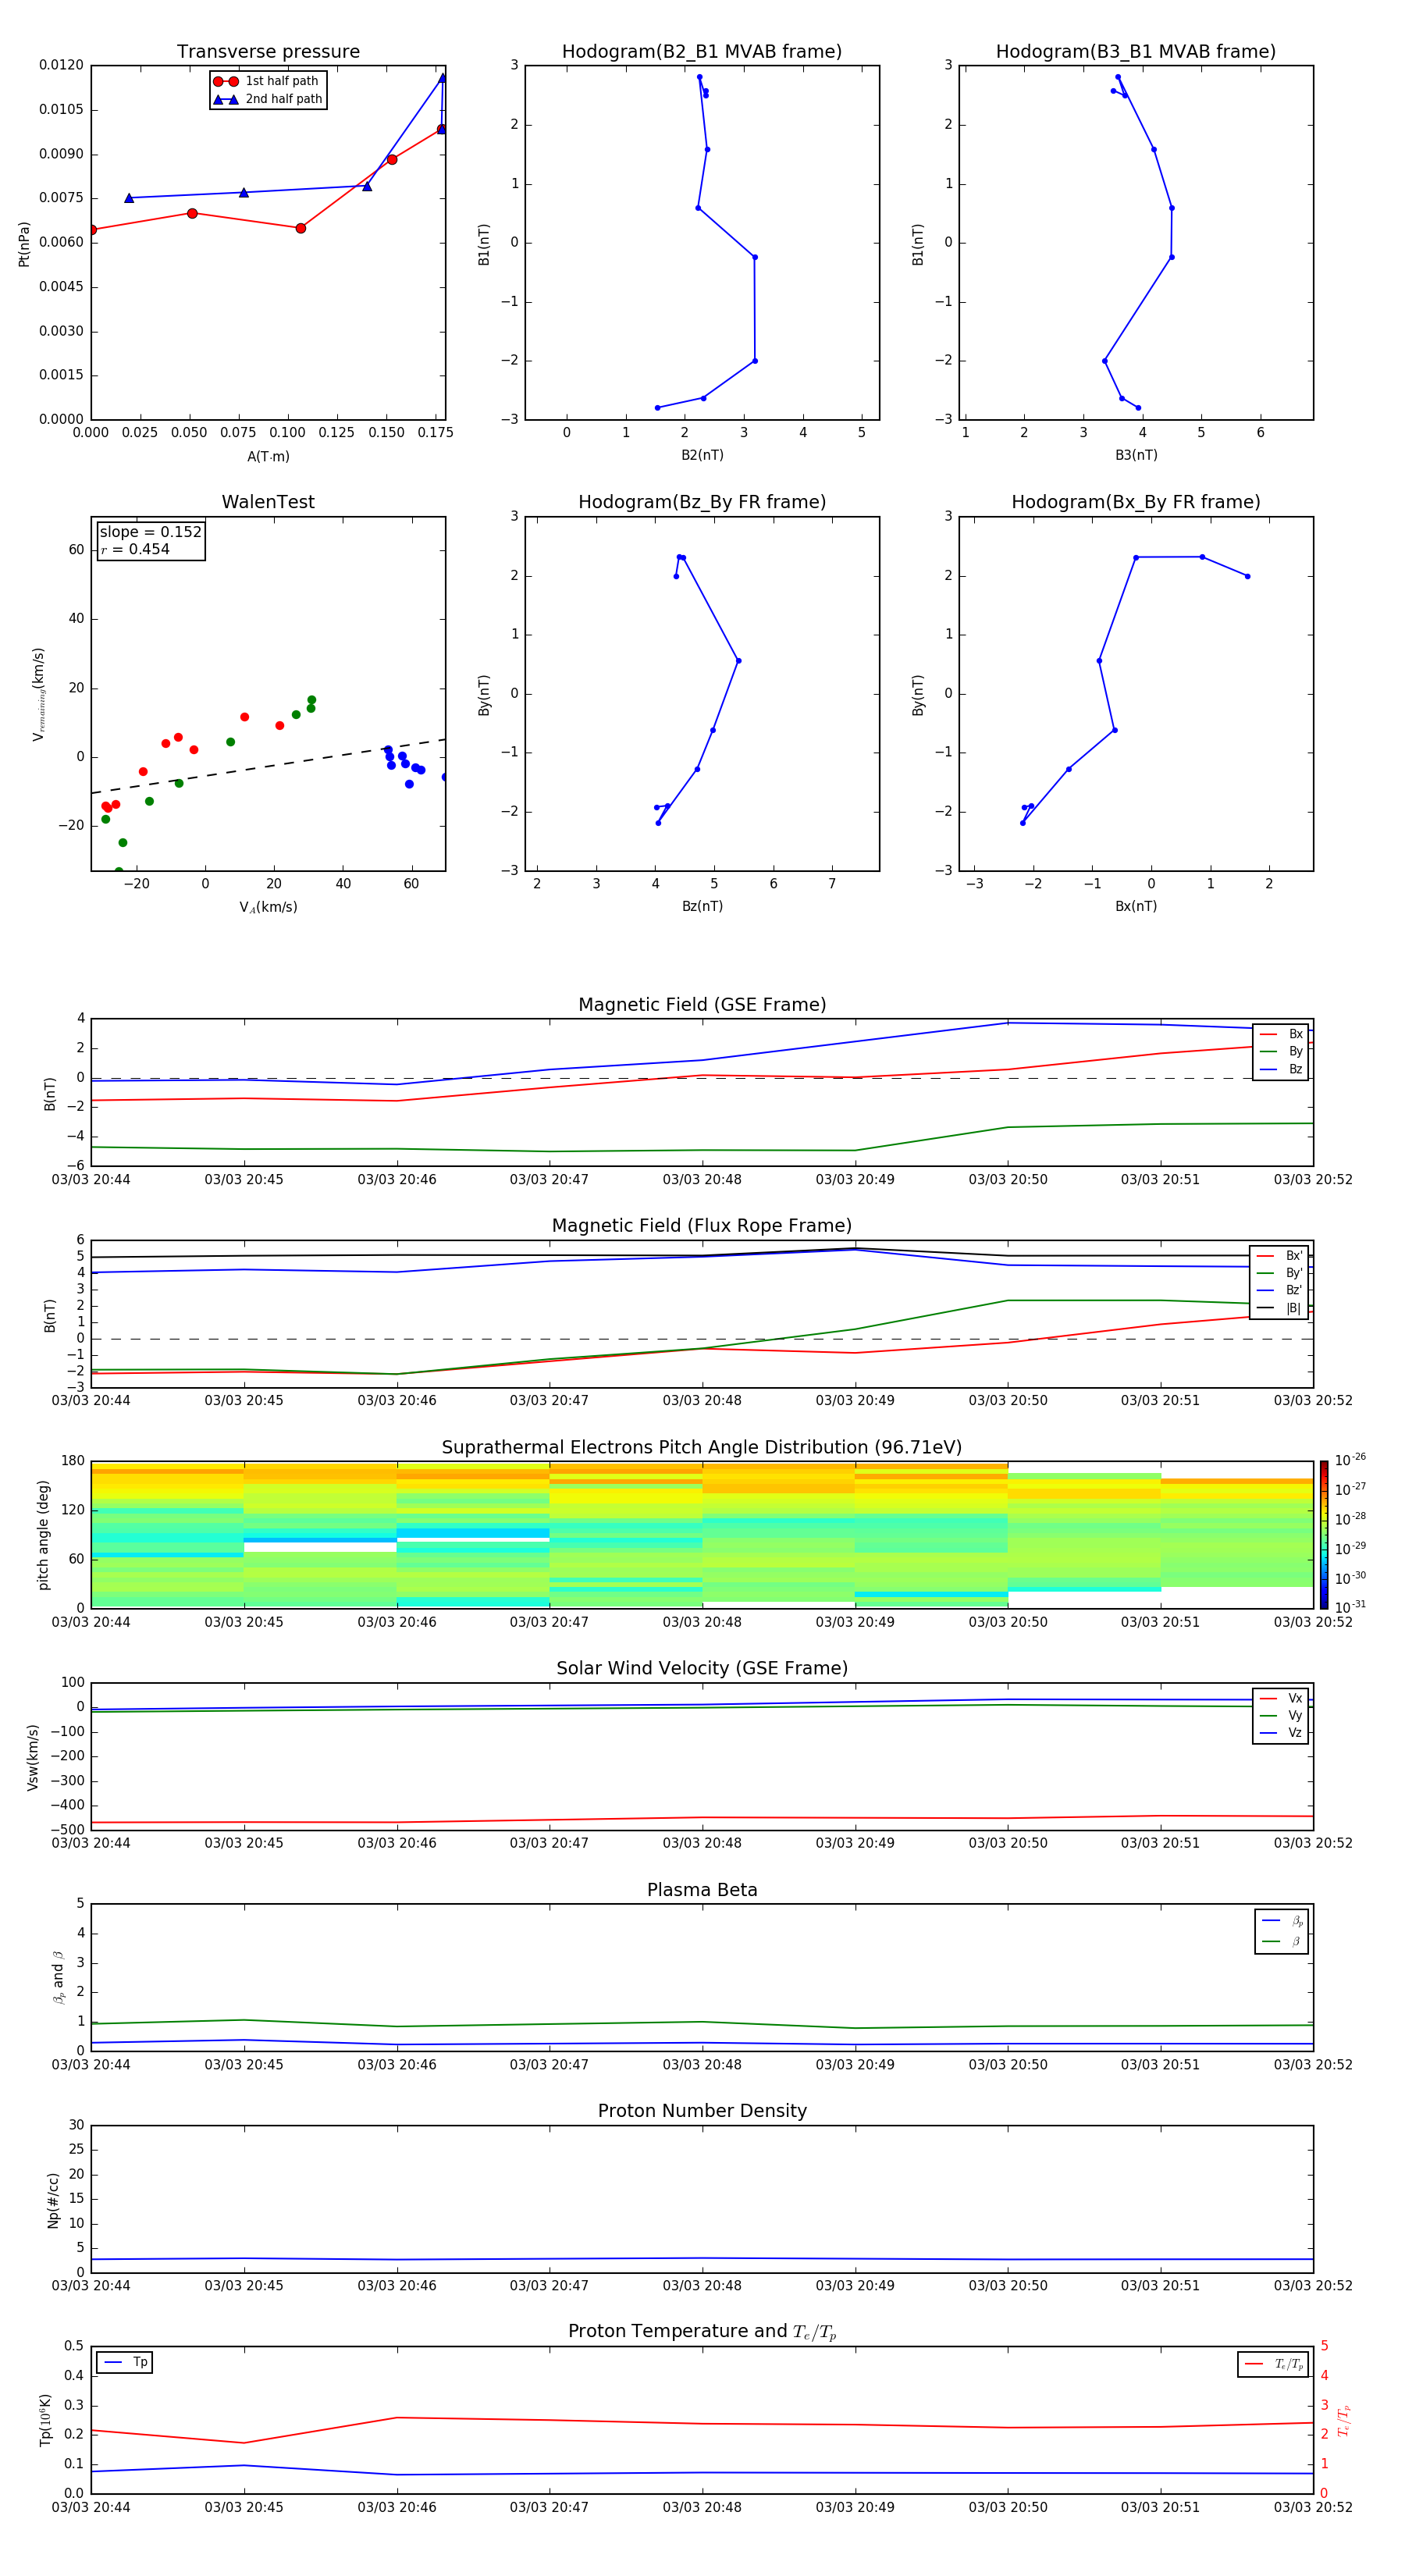
Task: Select the "Hodogram(Bx_By FR frame)" title
Action: (x=1135, y=502)
